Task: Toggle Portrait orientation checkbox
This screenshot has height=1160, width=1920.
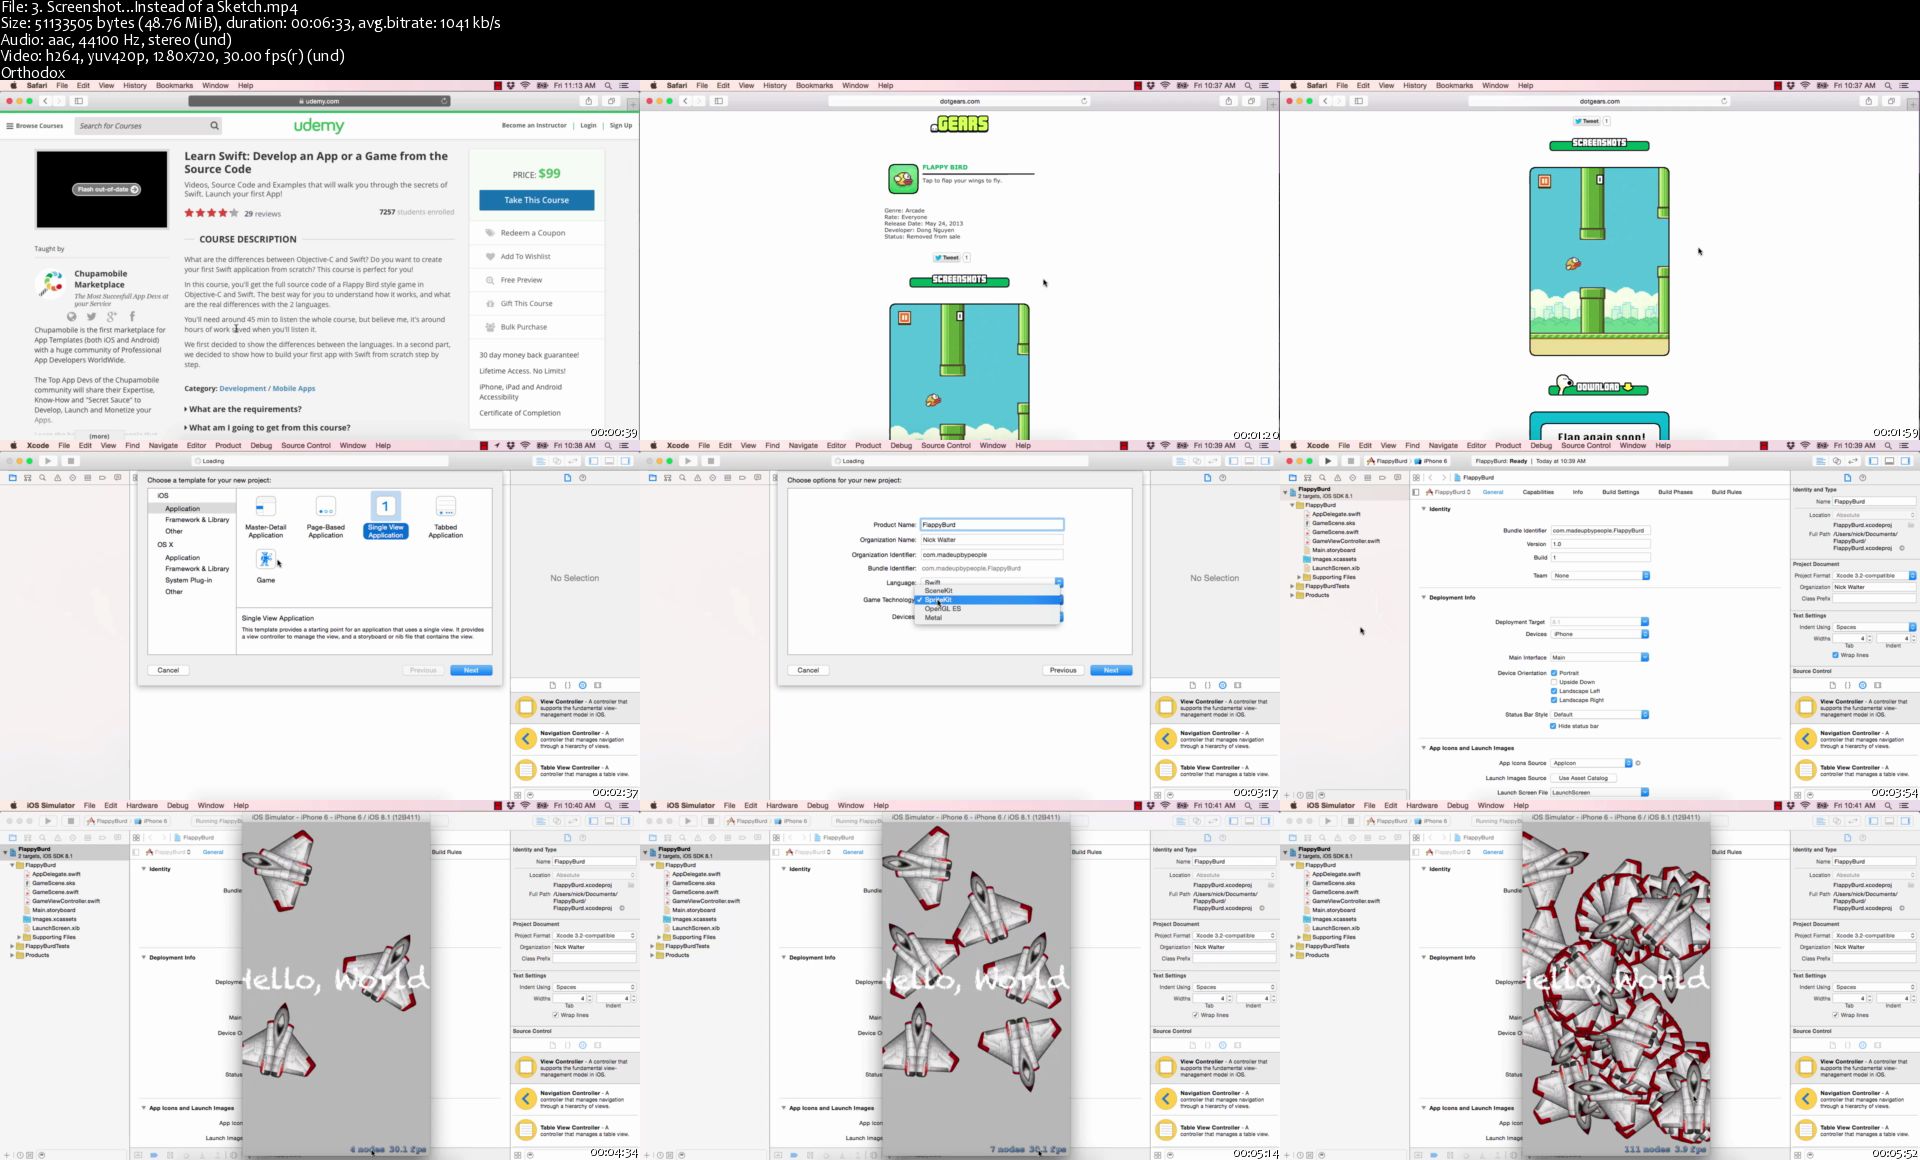Action: coord(1553,673)
